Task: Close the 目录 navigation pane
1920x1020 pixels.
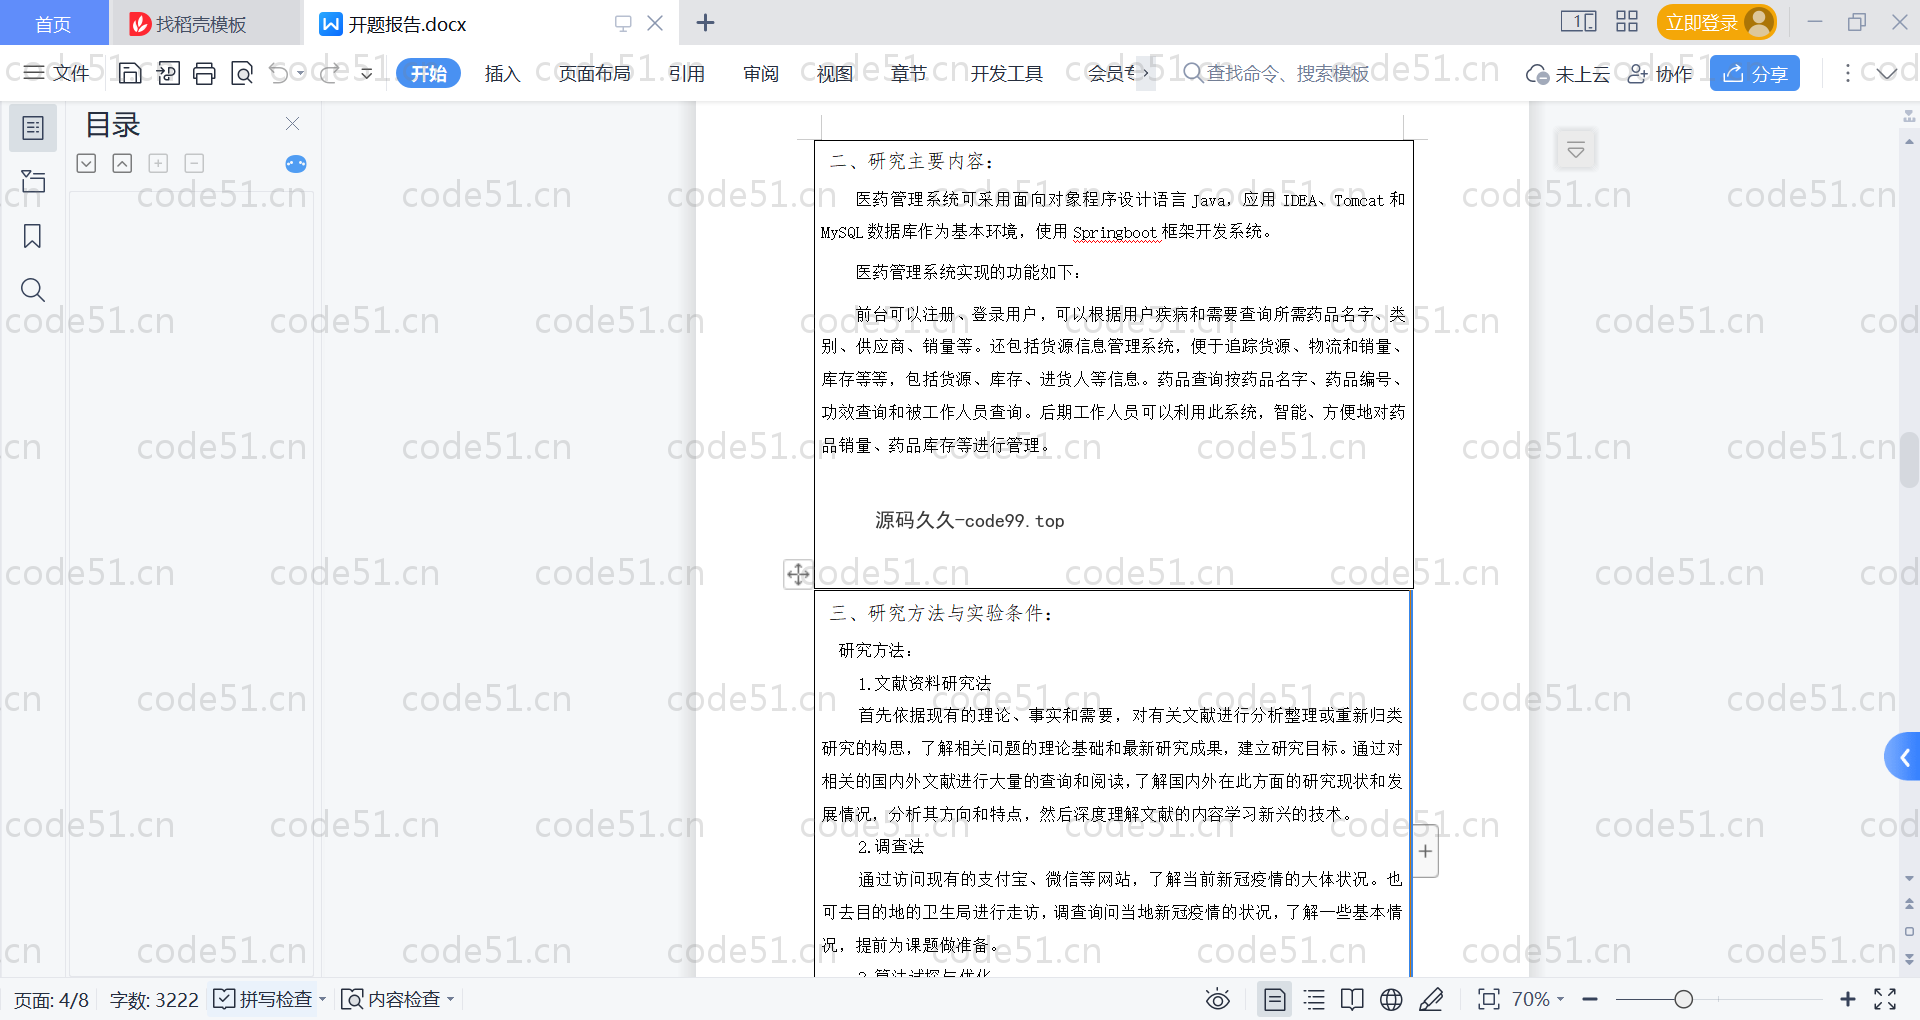Action: (292, 124)
